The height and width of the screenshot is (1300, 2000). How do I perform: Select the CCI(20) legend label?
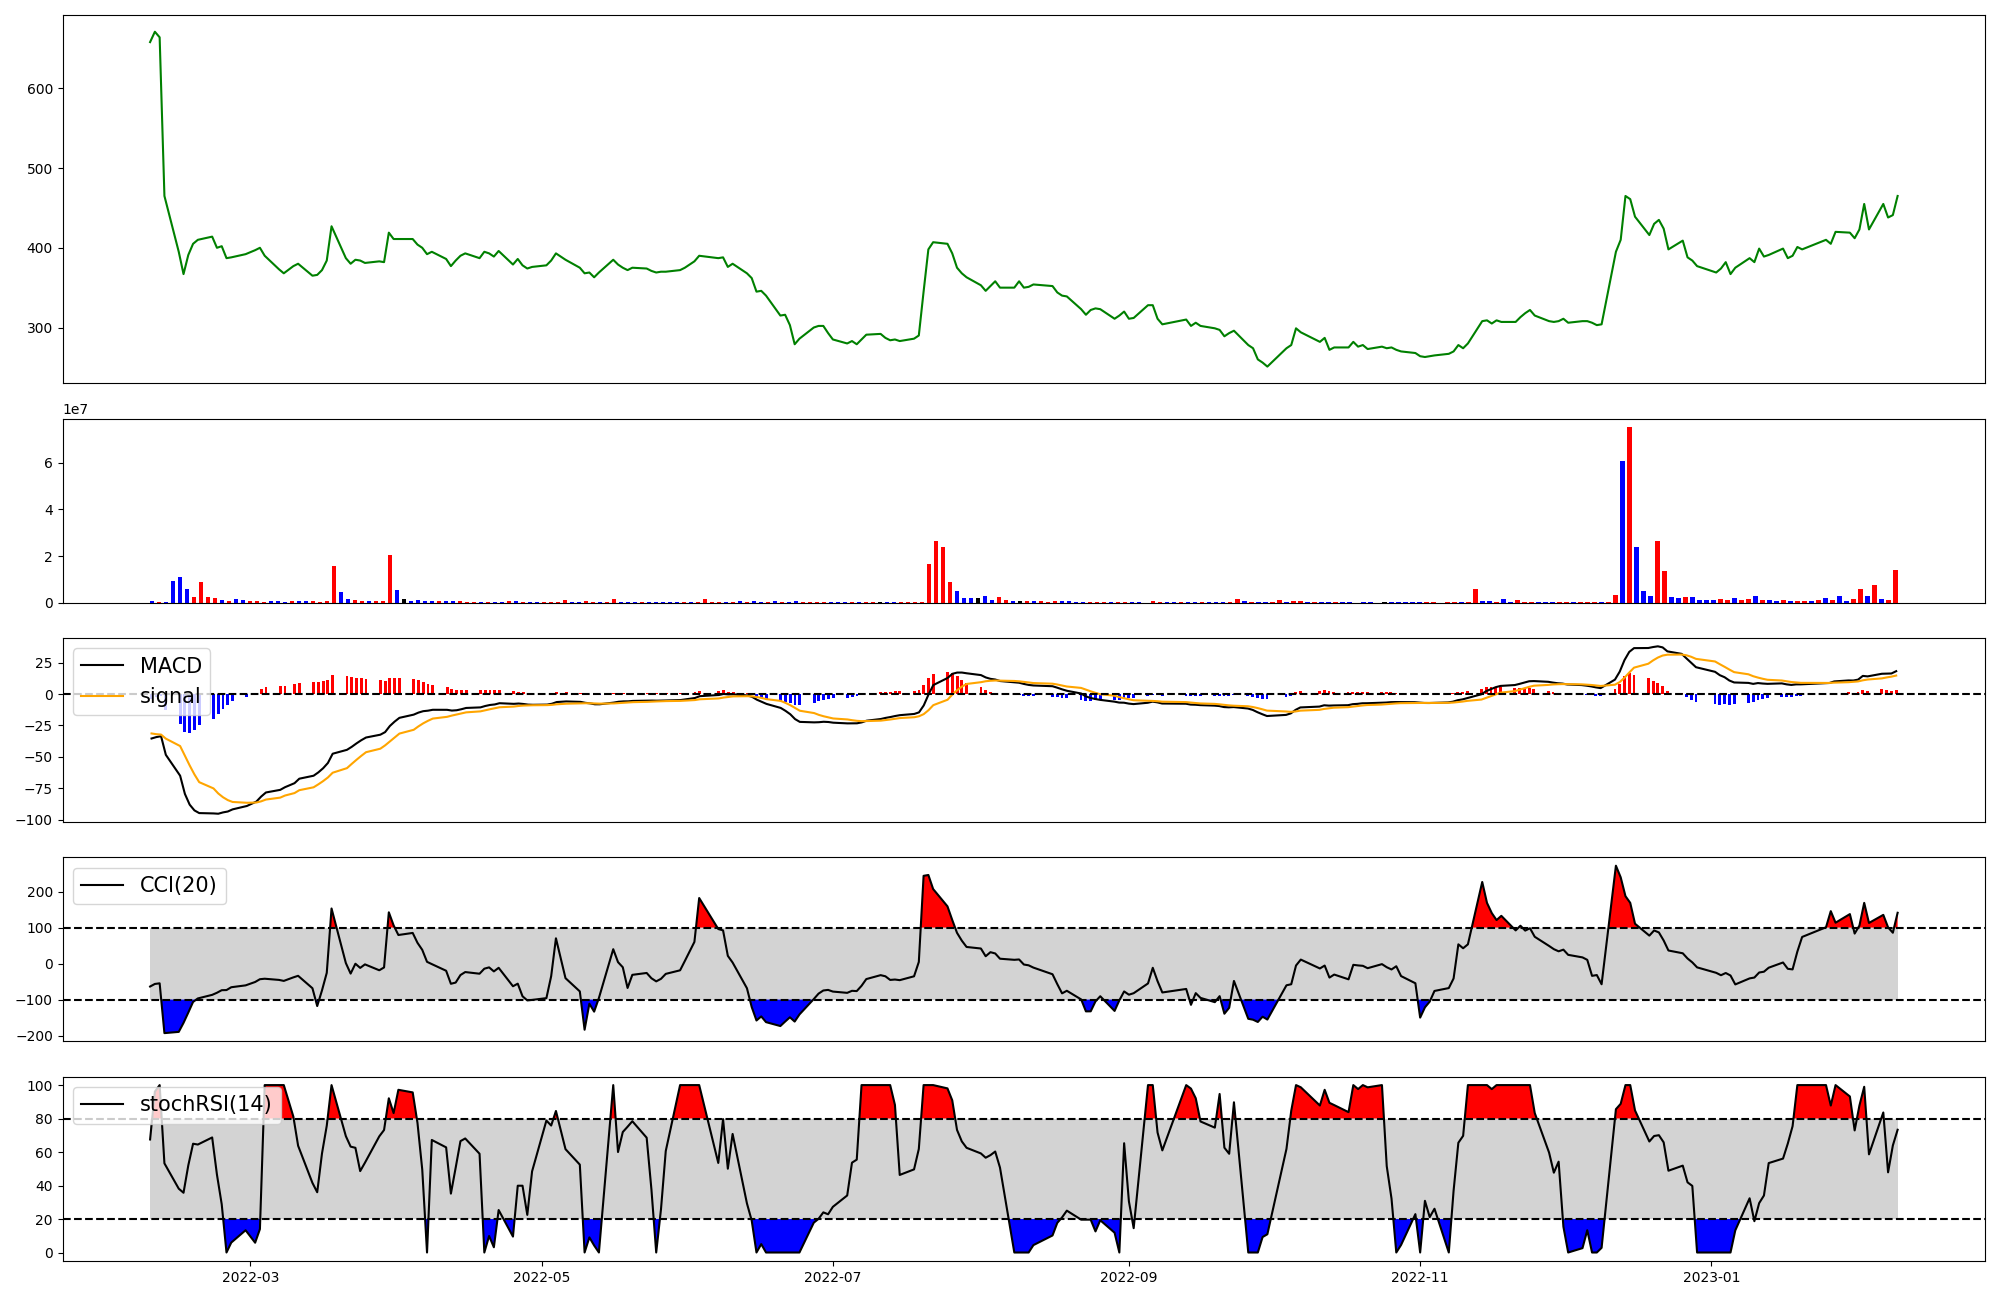coord(178,885)
